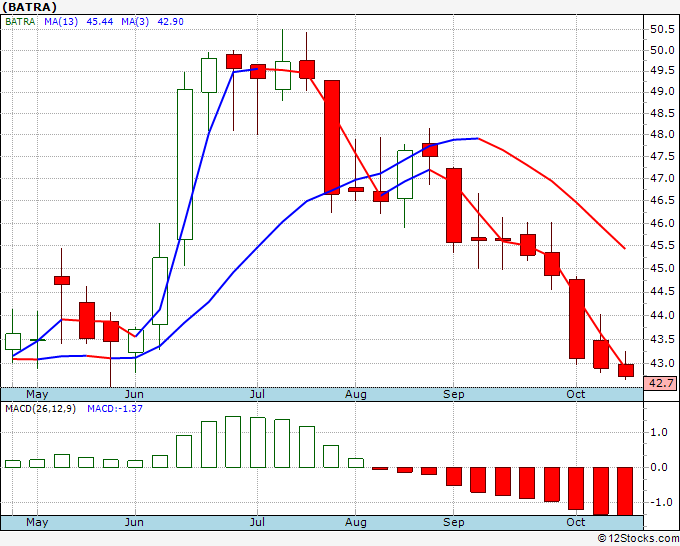Click Oct on the MACD panel time axis
This screenshot has width=680, height=546.
click(576, 522)
